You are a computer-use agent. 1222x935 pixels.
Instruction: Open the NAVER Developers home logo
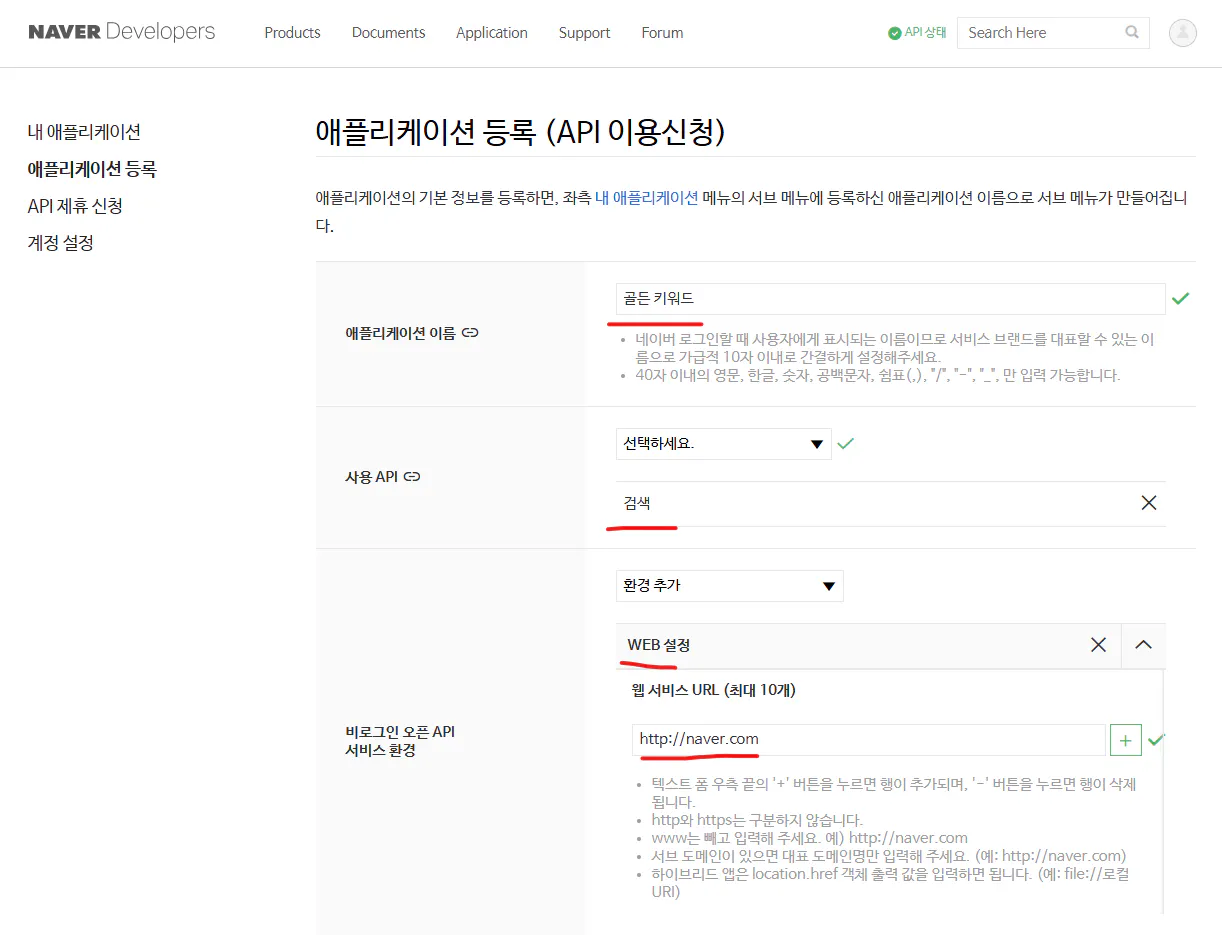coord(121,32)
